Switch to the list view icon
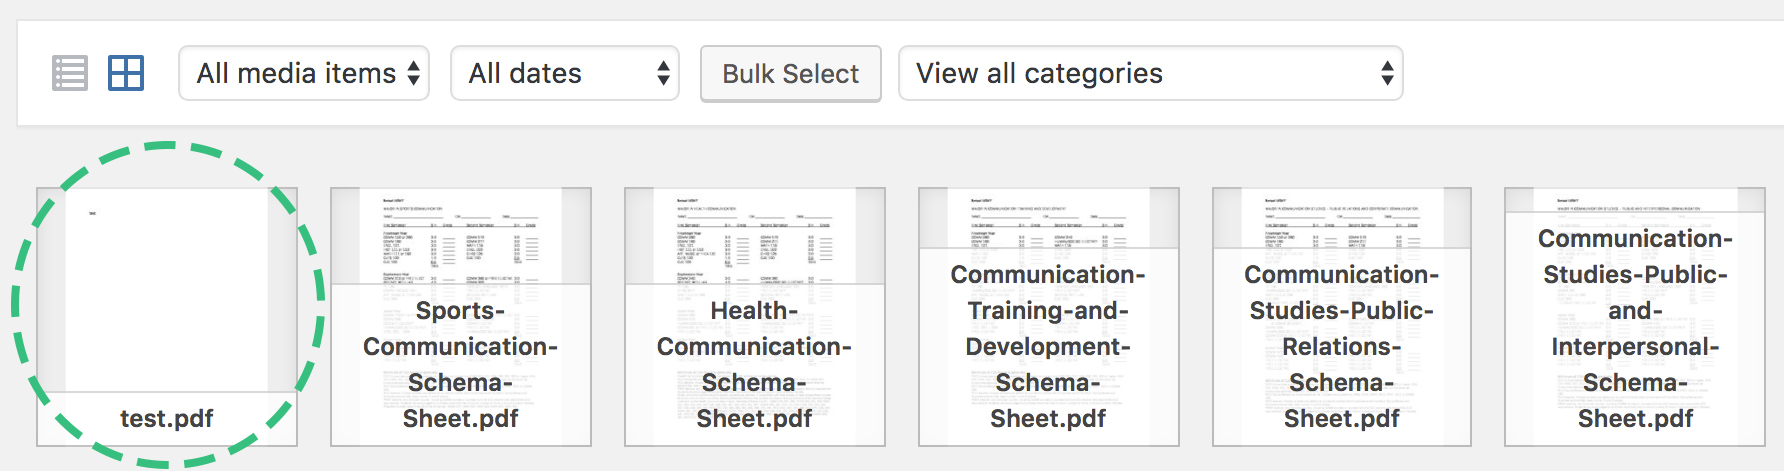Viewport: 1784px width, 471px height. tap(70, 73)
